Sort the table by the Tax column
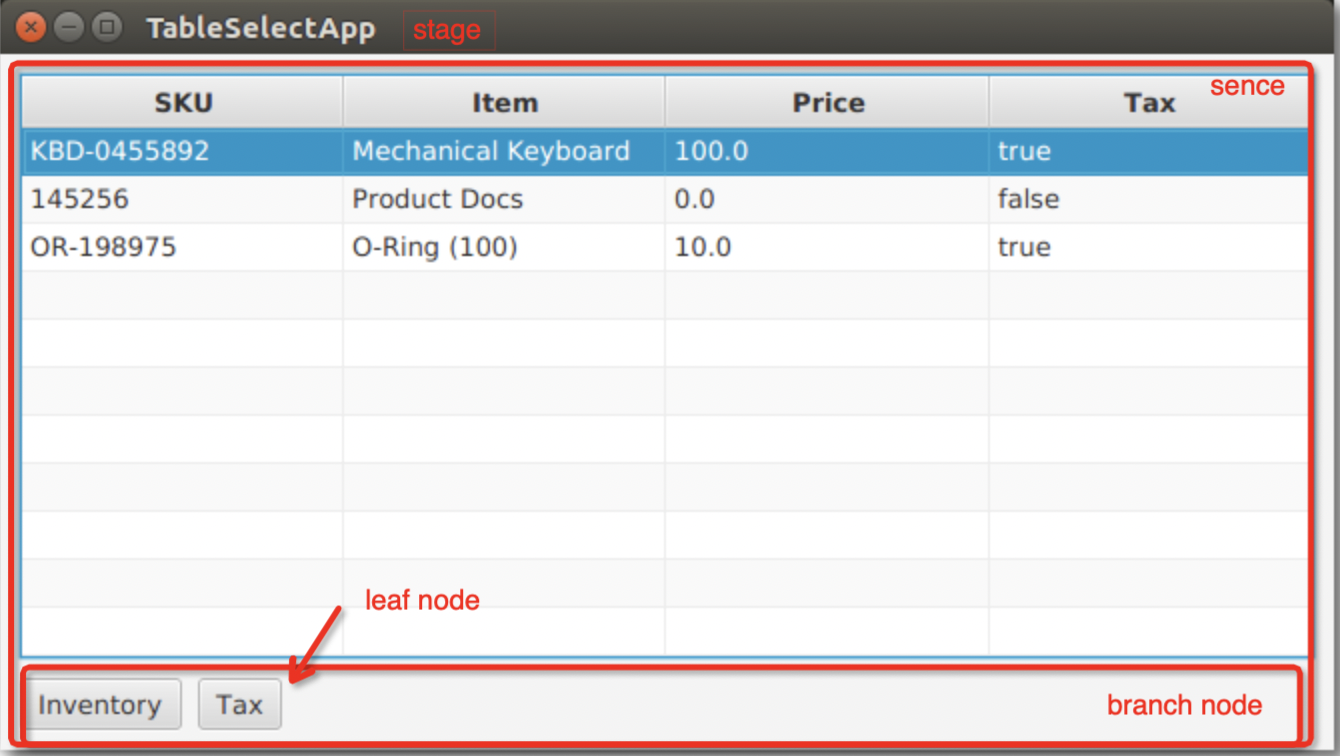The width and height of the screenshot is (1340, 756). (x=1150, y=101)
